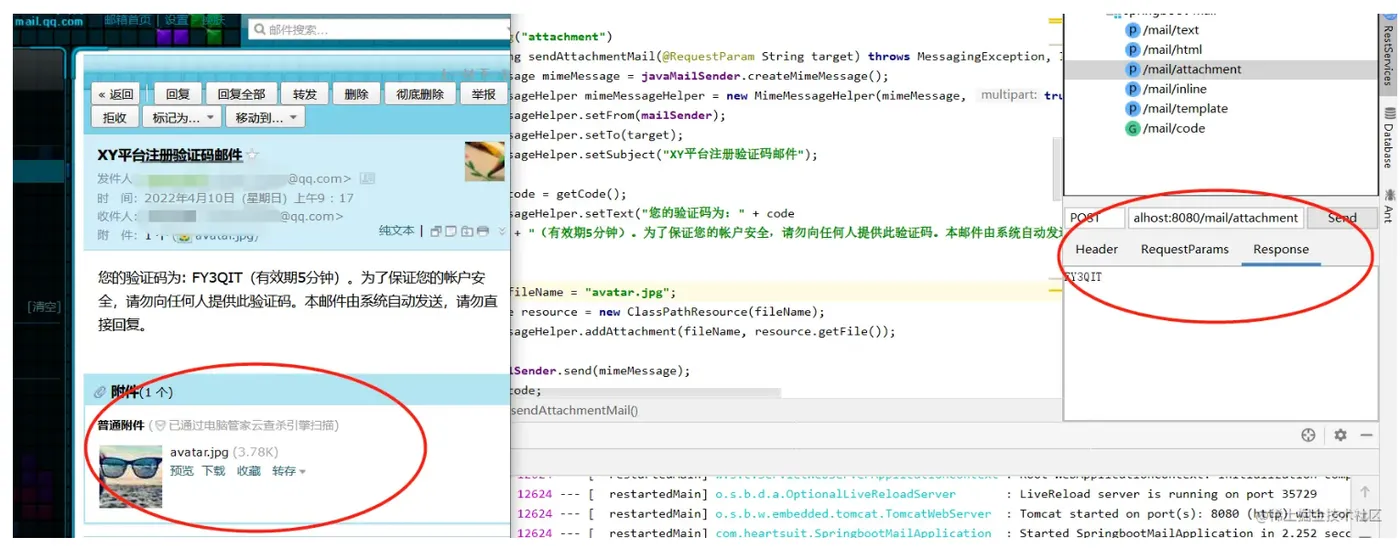
Task: Switch to the RequestParams tab
Action: [x=1185, y=249]
